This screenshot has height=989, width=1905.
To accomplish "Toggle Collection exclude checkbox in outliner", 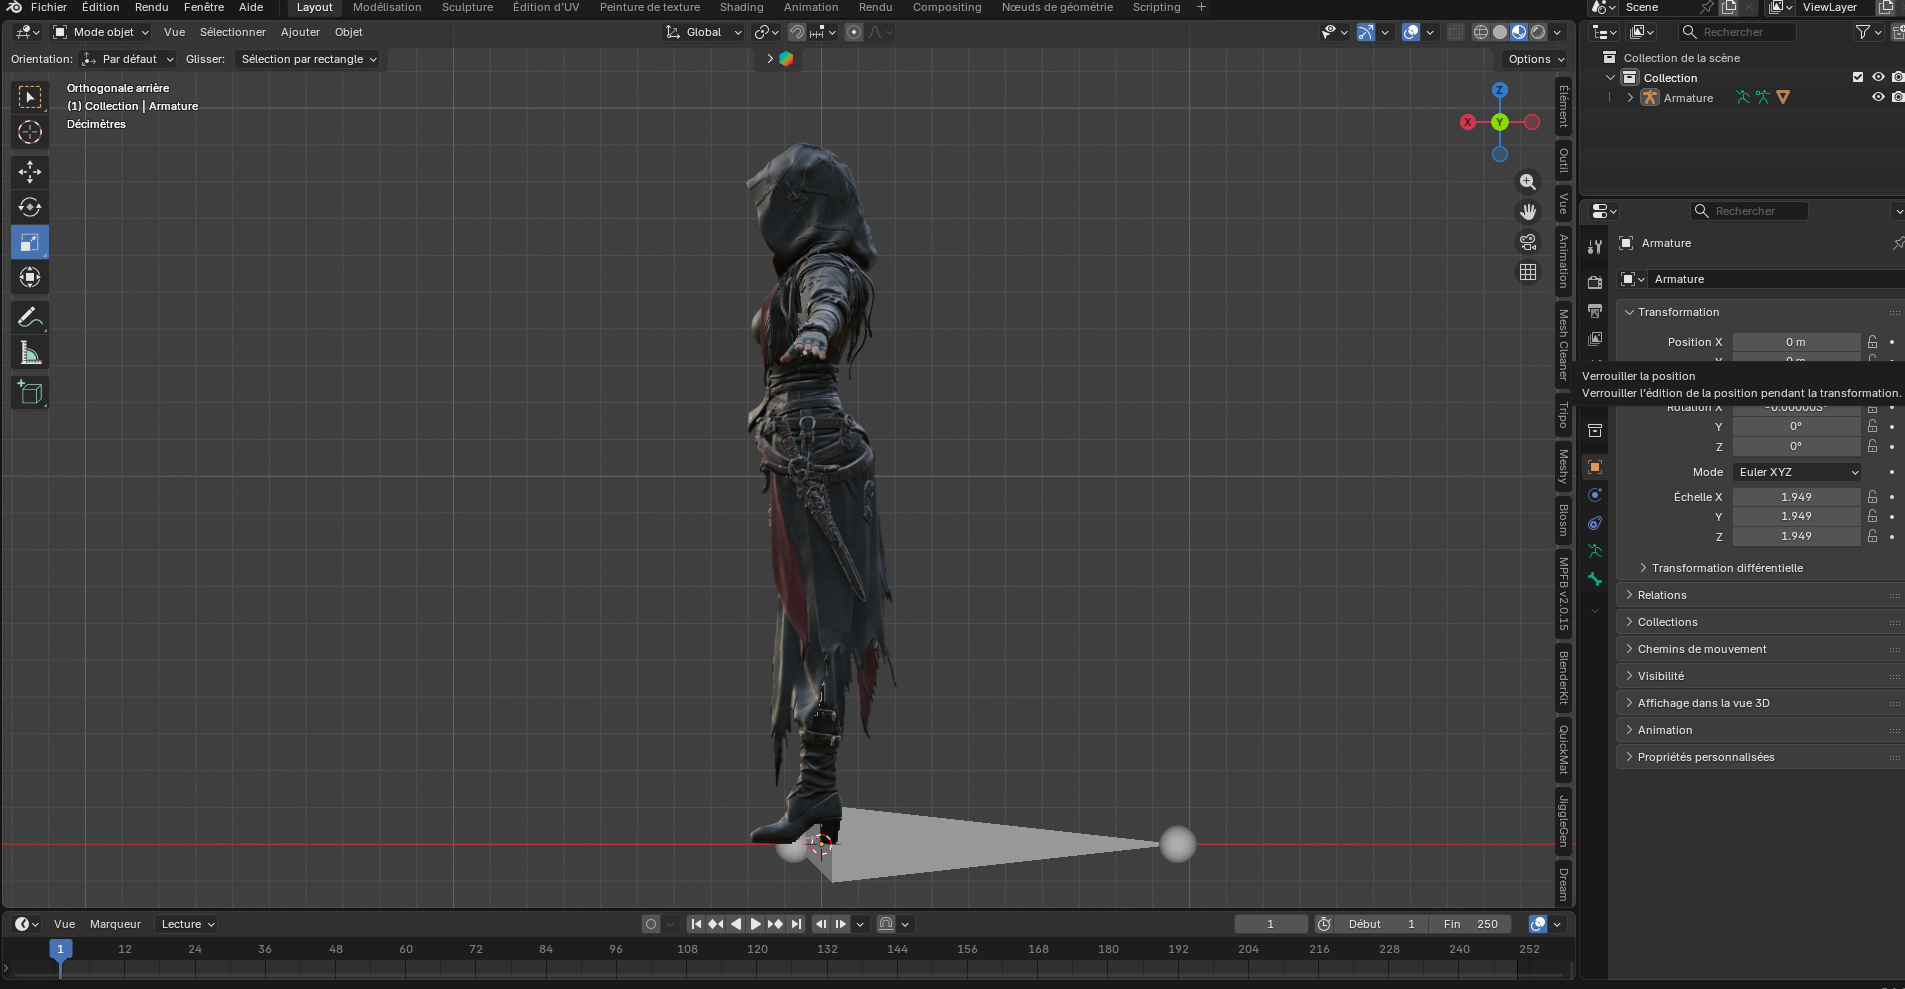I will 1858,77.
